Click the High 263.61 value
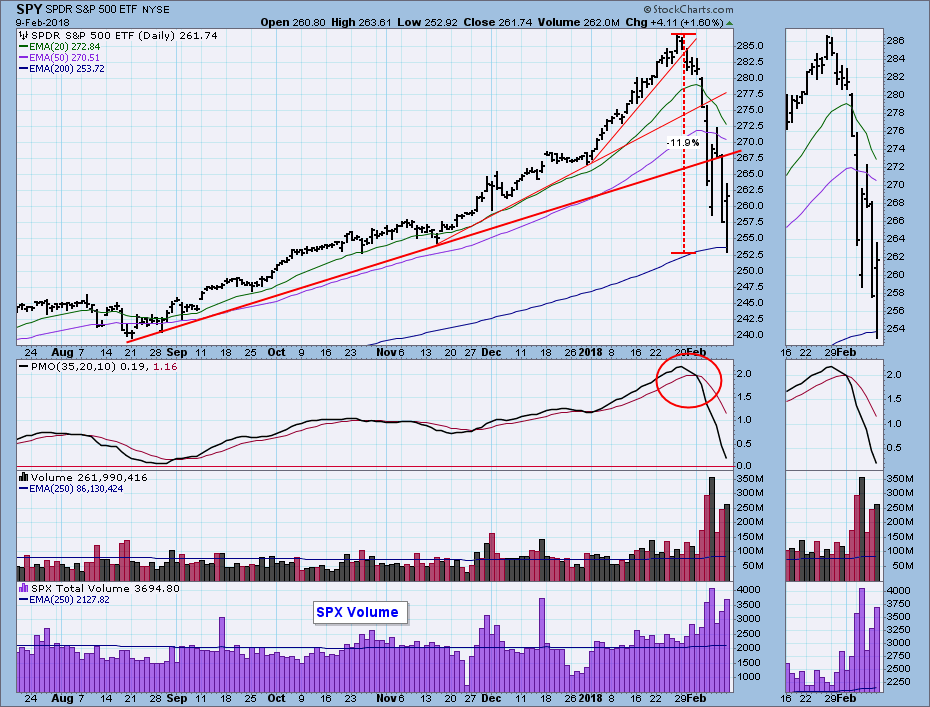The height and width of the screenshot is (707, 930). (361, 23)
